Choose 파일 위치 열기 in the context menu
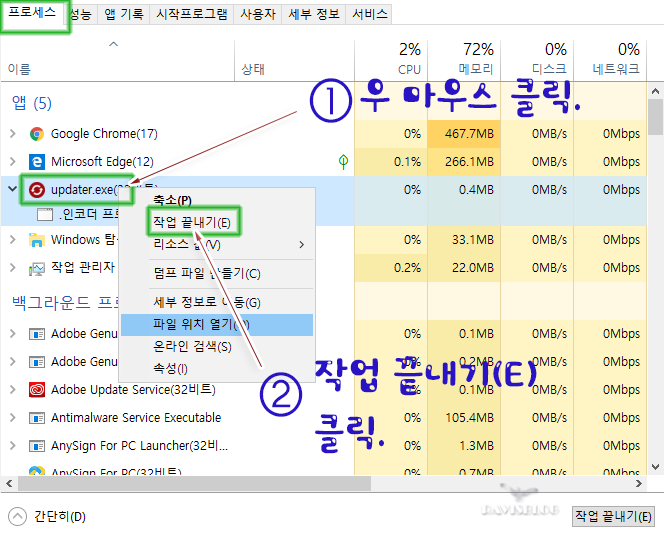This screenshot has width=664, height=541. (217, 325)
